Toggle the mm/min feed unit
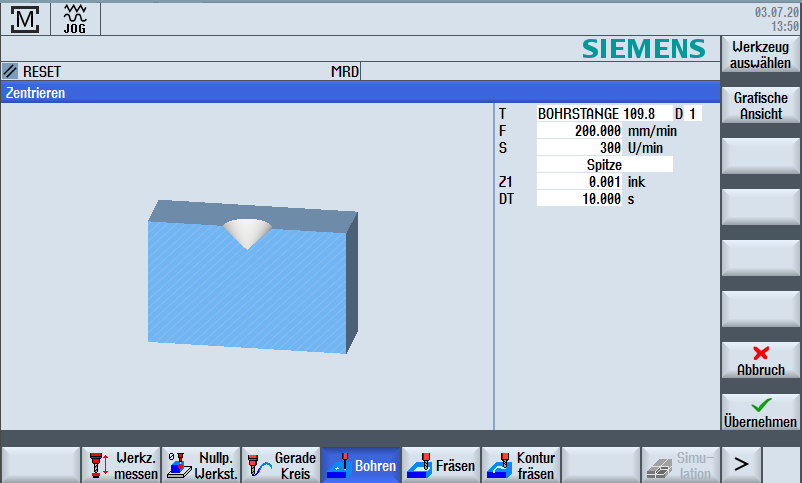 click(x=652, y=131)
